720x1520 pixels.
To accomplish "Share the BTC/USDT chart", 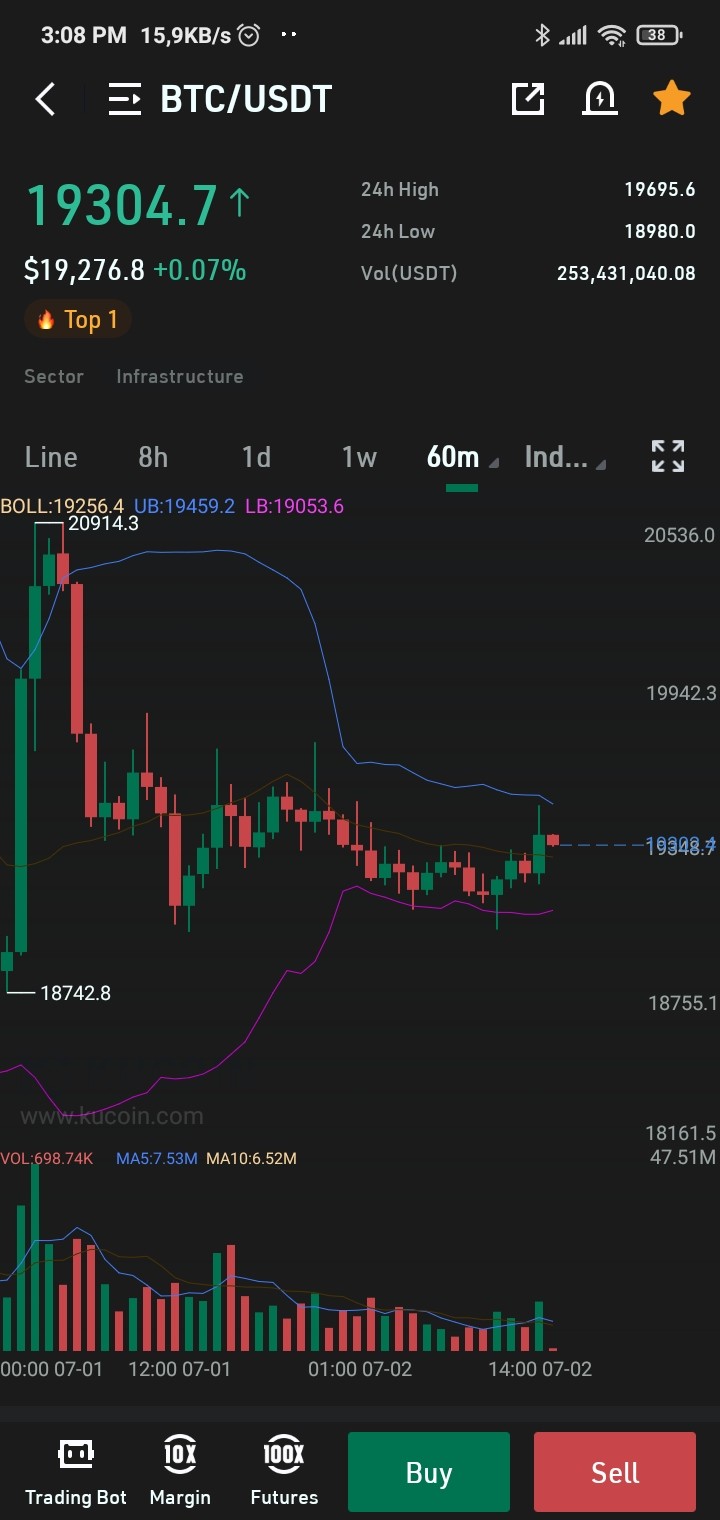I will click(x=528, y=98).
